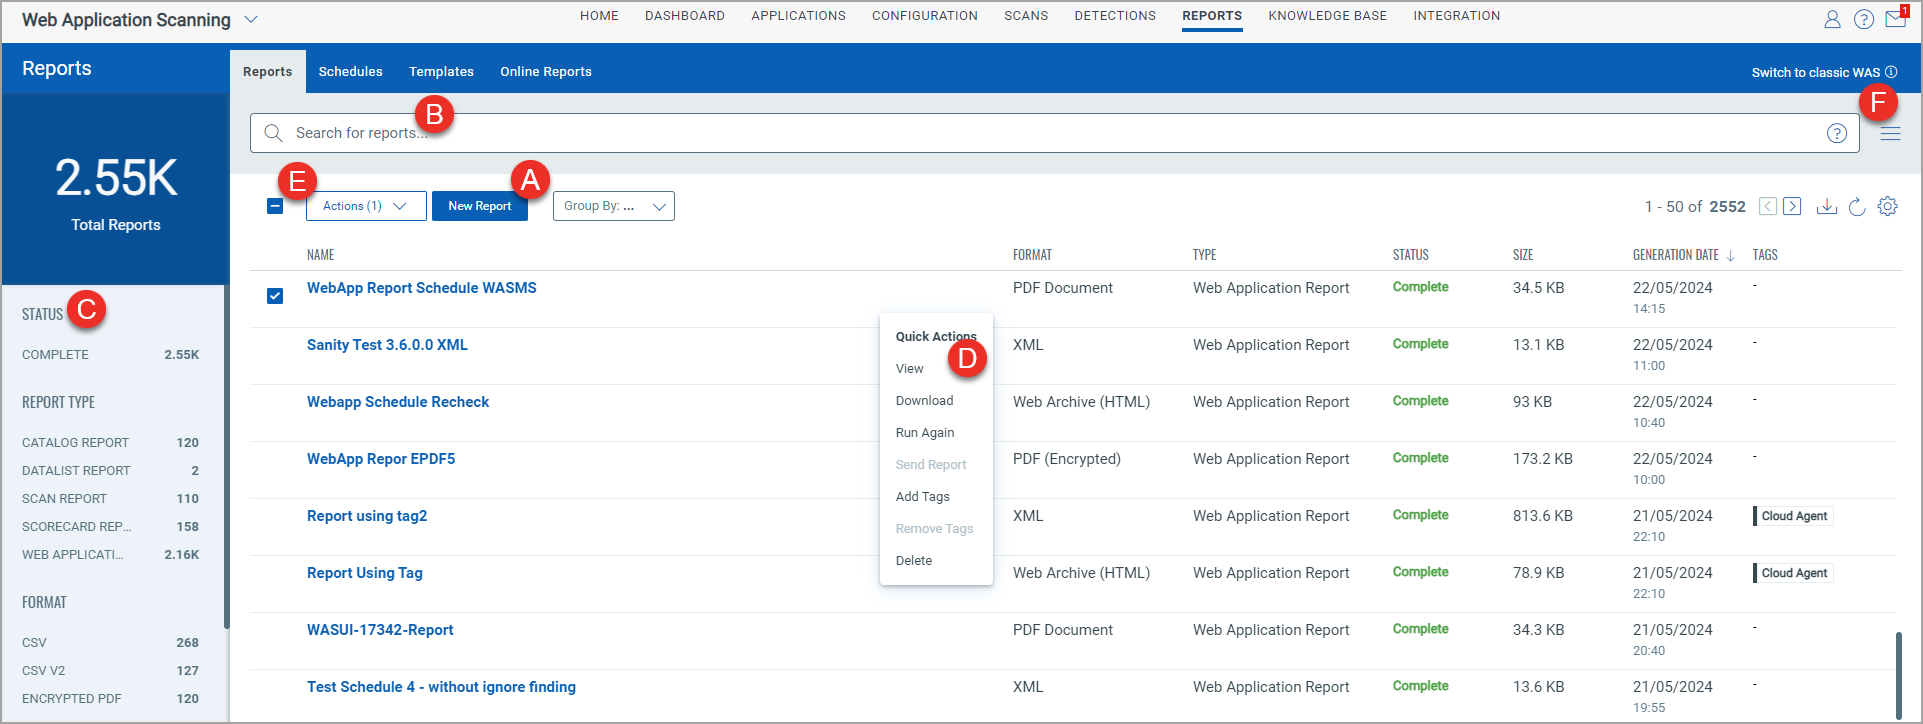
Task: Open table settings gear icon
Action: pyautogui.click(x=1887, y=206)
